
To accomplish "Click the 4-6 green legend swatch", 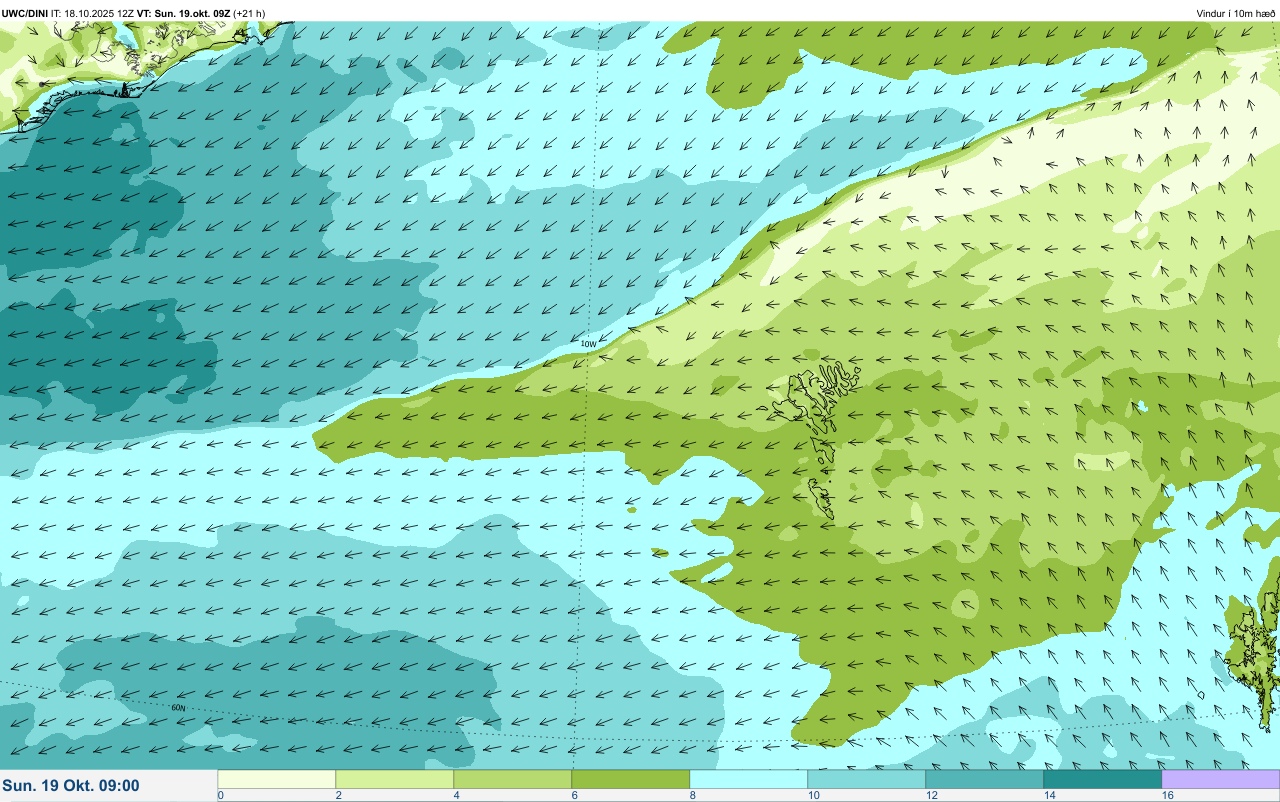I will click(512, 779).
